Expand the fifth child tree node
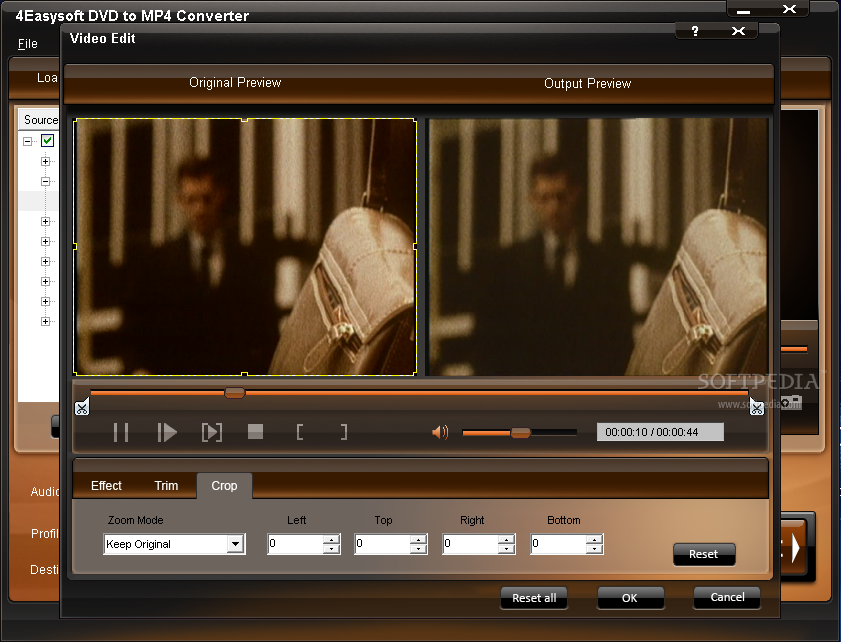Screen dimensions: 841x642 [46, 261]
